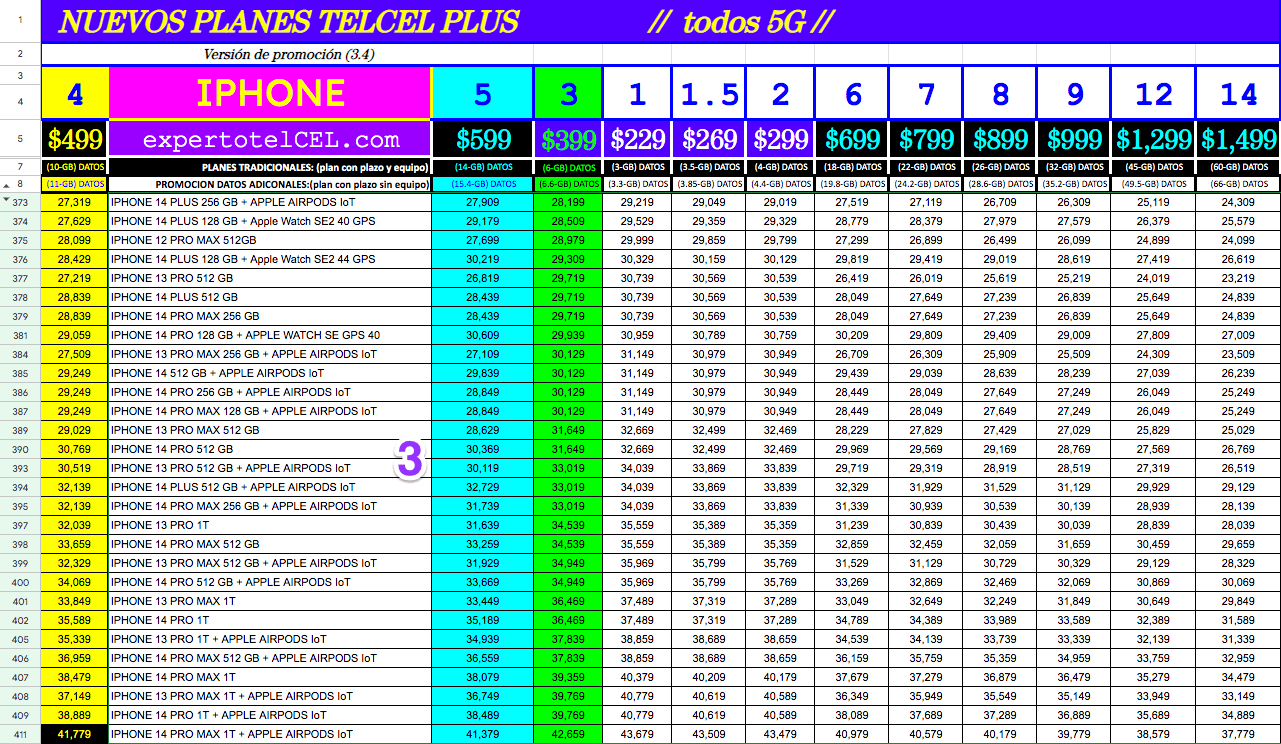The image size is (1281, 744).
Task: Click 'IPHONE 14 PRO MAX 1T + APPLE AIRPODS IoT'
Action: [x=270, y=734]
